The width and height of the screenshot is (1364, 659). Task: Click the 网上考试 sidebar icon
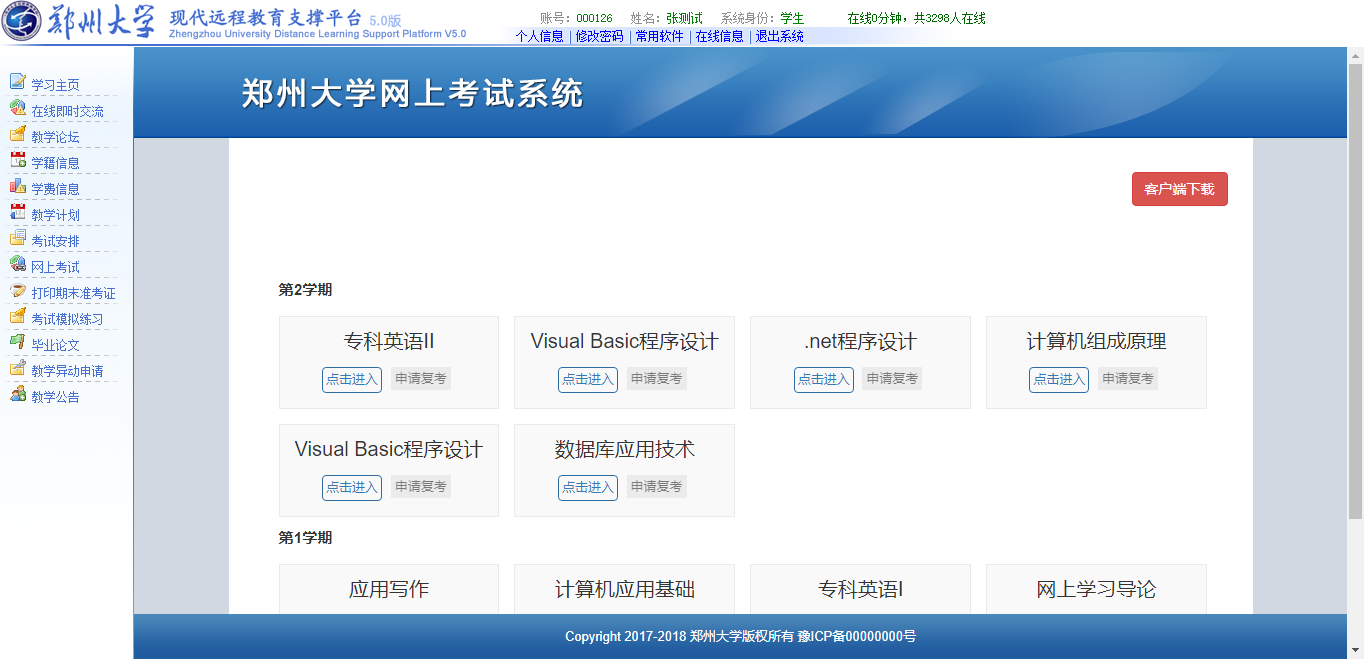pyautogui.click(x=17, y=265)
